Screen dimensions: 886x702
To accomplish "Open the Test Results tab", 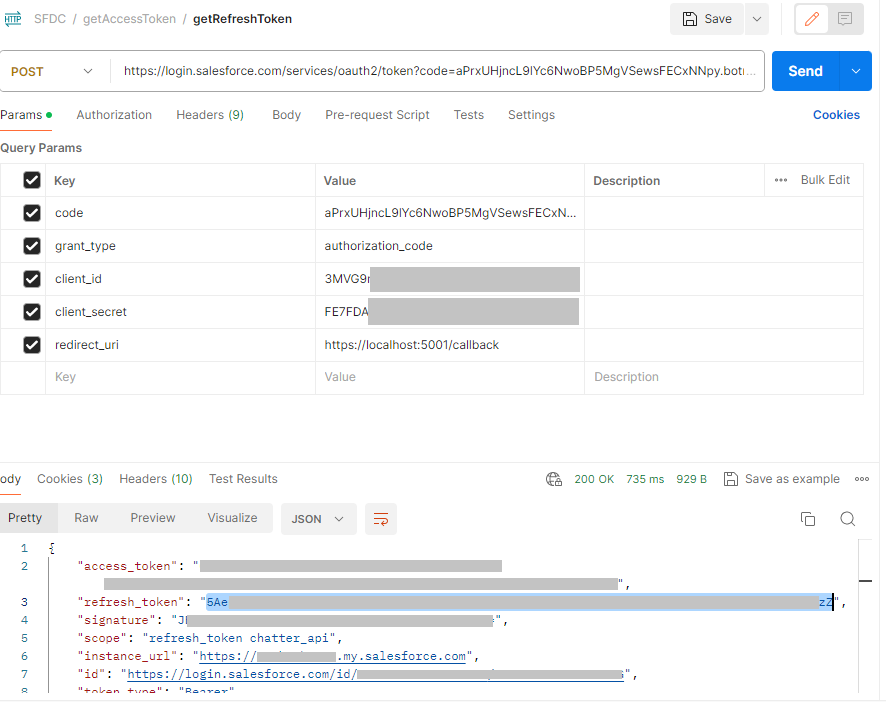I will tap(243, 479).
